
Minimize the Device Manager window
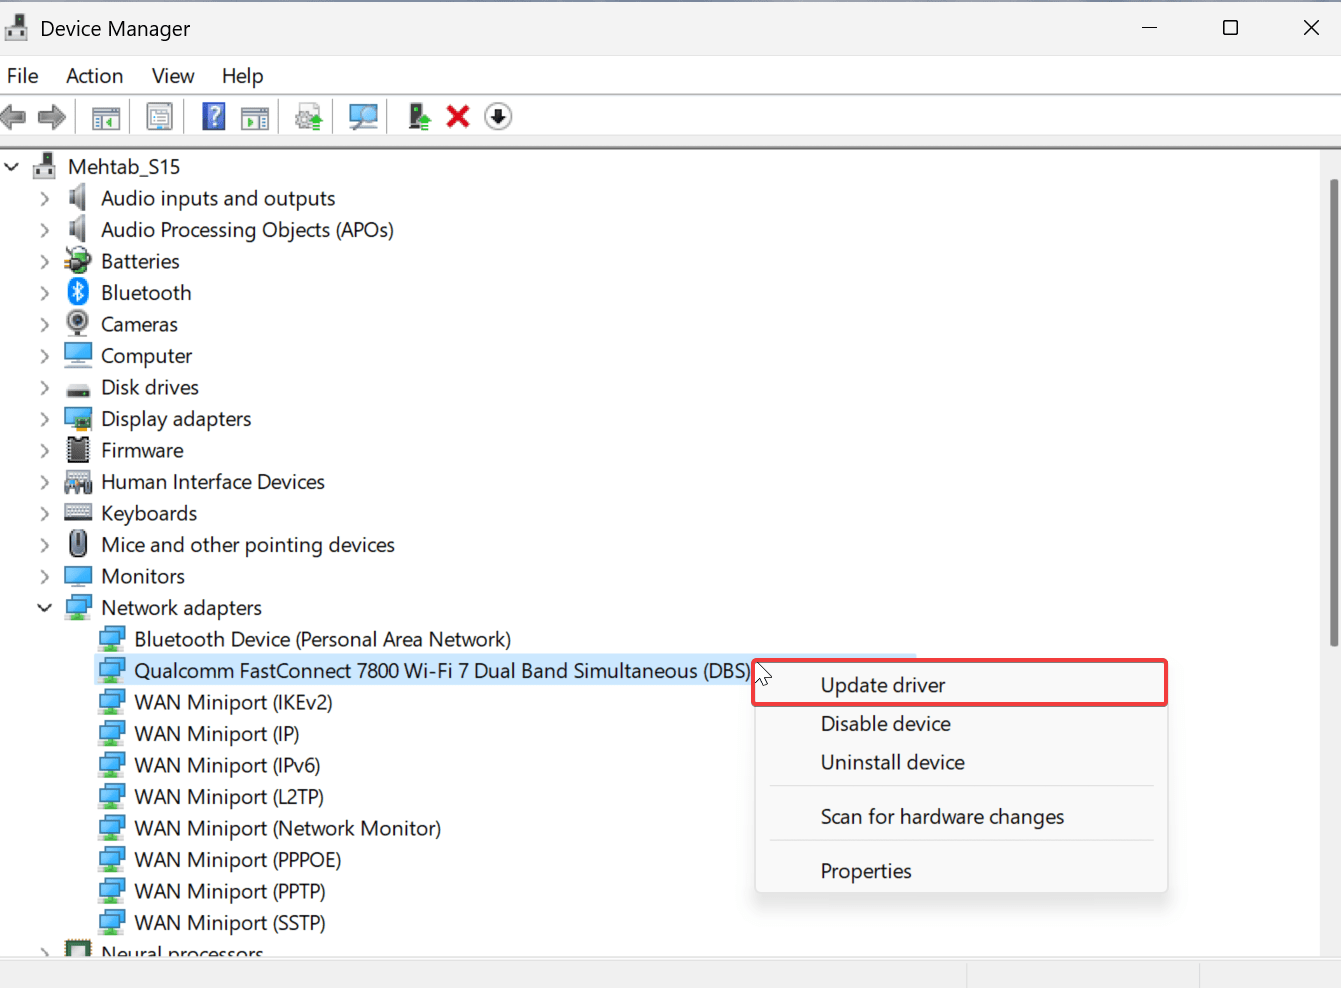[x=1150, y=28]
